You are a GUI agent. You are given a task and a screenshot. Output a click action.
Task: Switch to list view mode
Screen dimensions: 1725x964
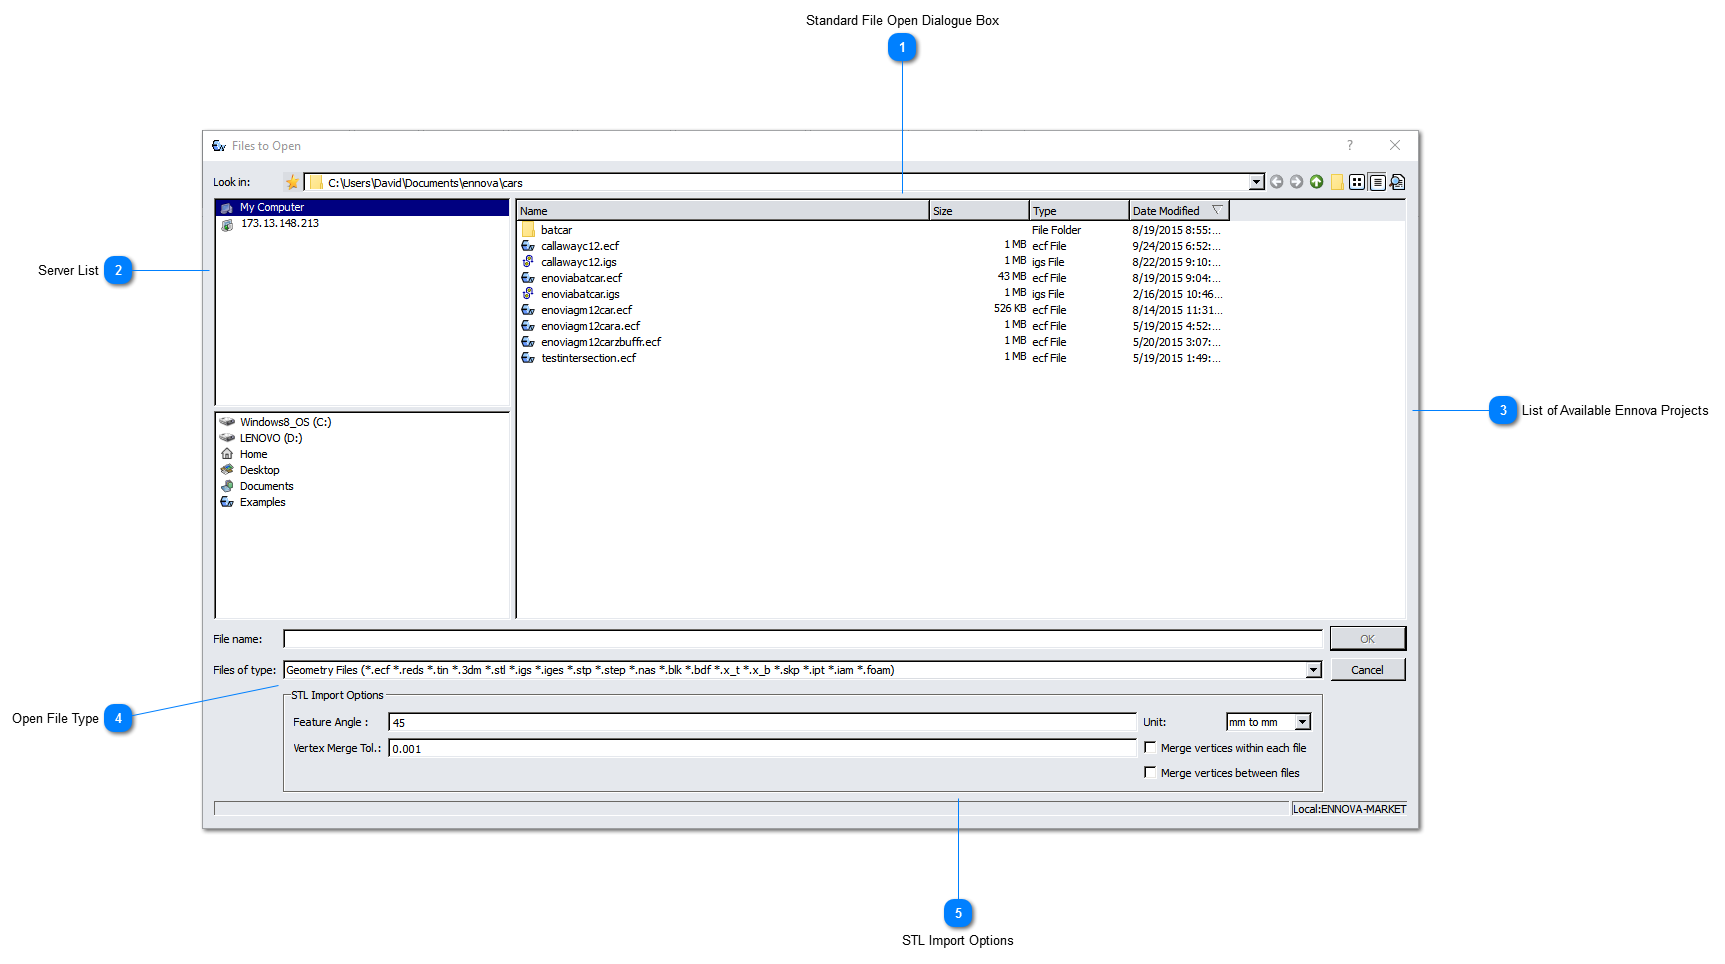(x=1358, y=182)
